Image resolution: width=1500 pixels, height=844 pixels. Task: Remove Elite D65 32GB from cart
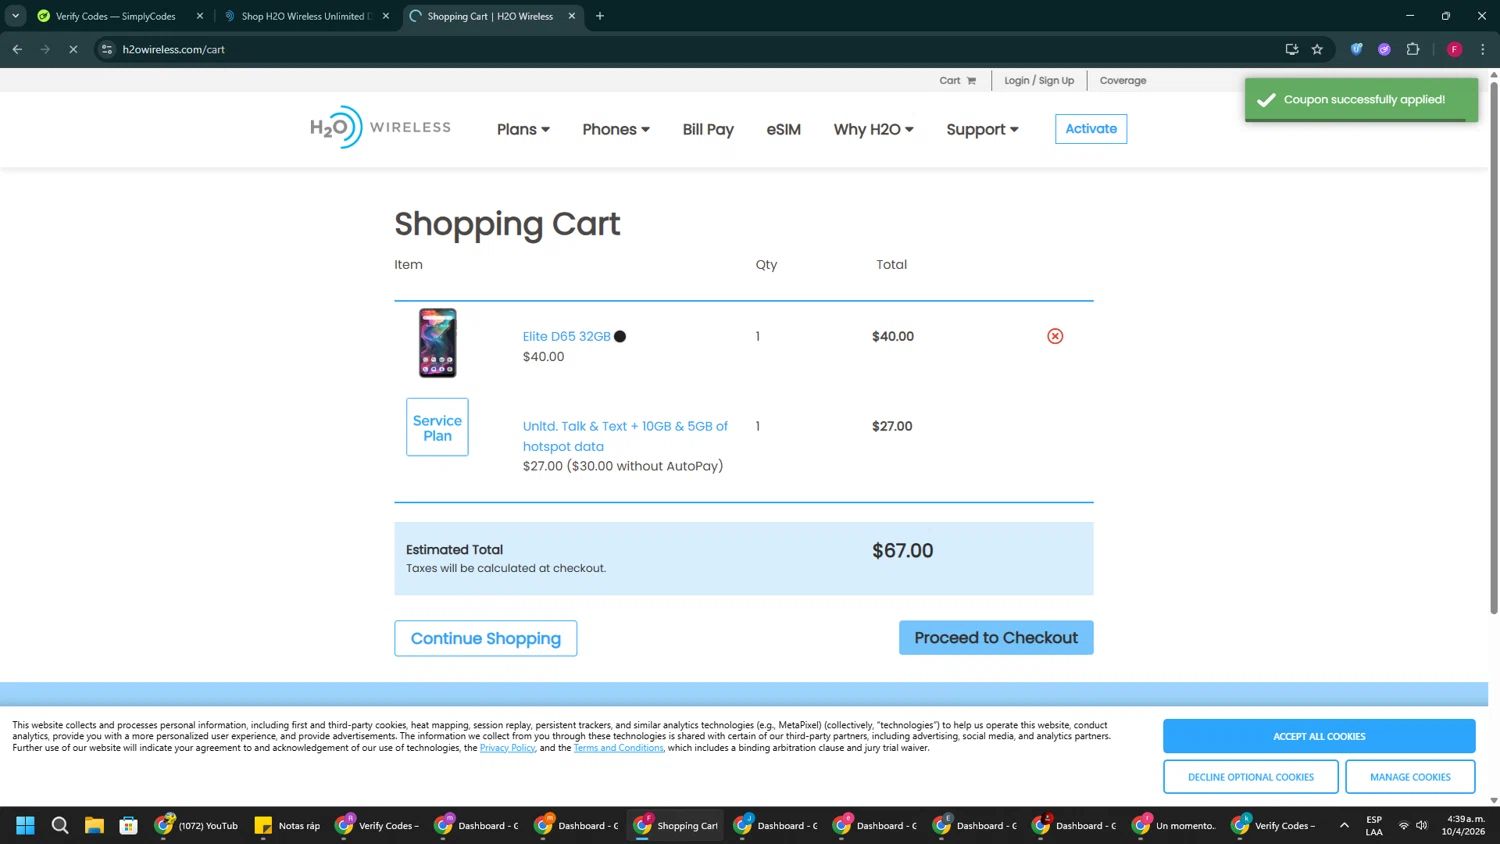coord(1055,336)
